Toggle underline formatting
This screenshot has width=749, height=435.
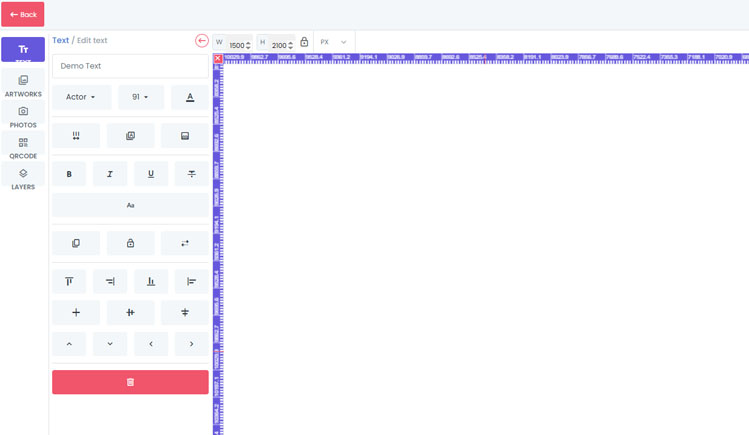151,174
